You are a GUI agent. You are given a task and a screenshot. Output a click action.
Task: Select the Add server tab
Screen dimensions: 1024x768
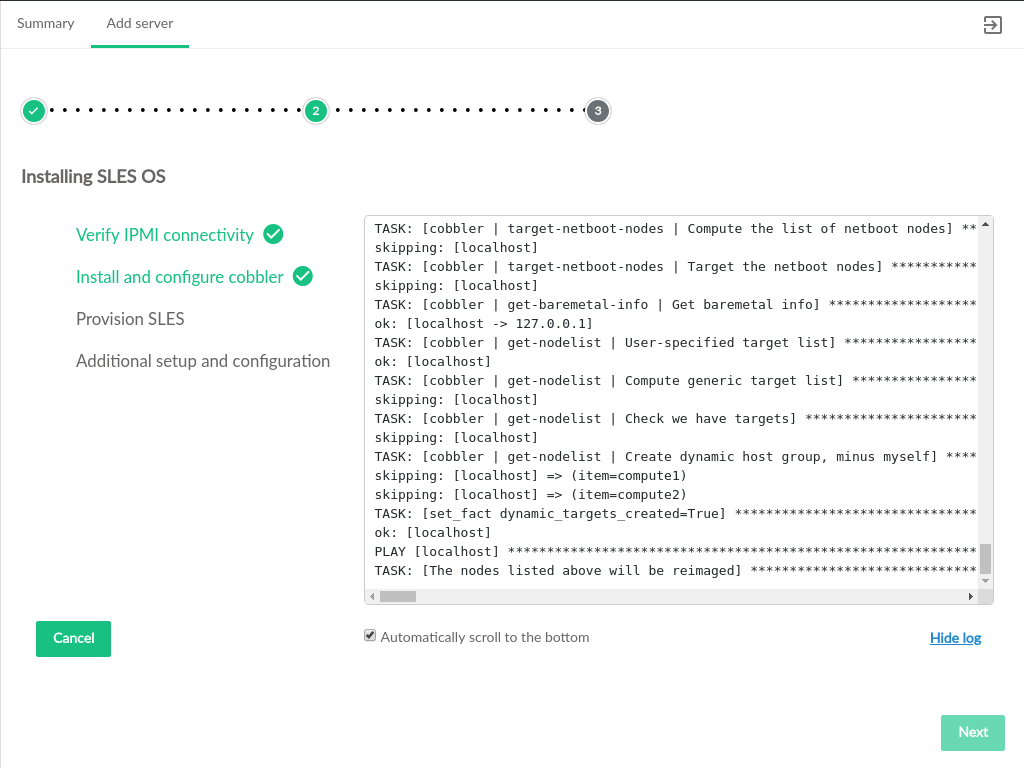140,23
